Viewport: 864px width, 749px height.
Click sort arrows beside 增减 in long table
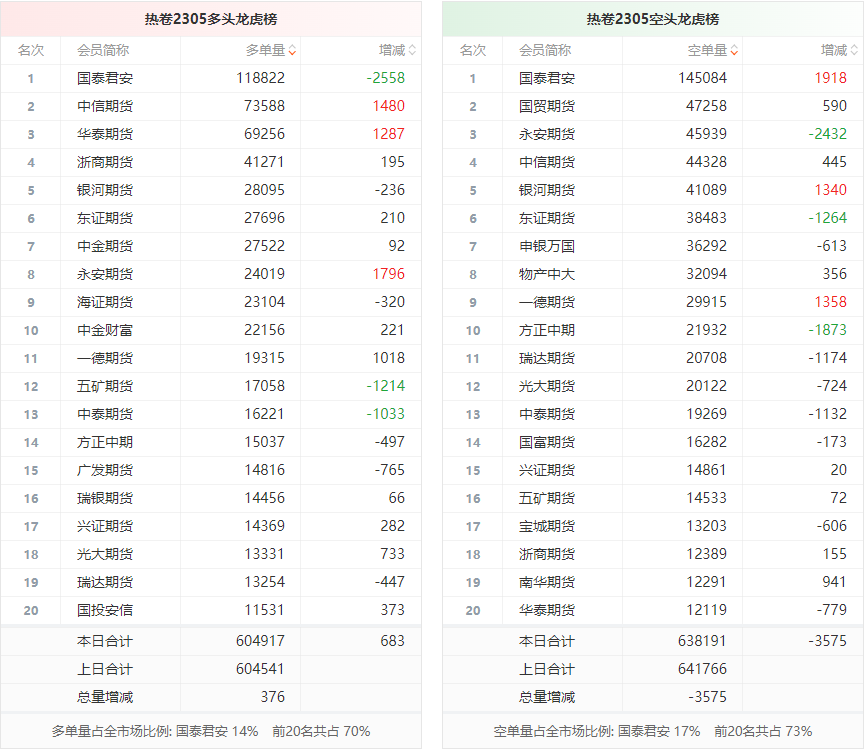pos(412,50)
